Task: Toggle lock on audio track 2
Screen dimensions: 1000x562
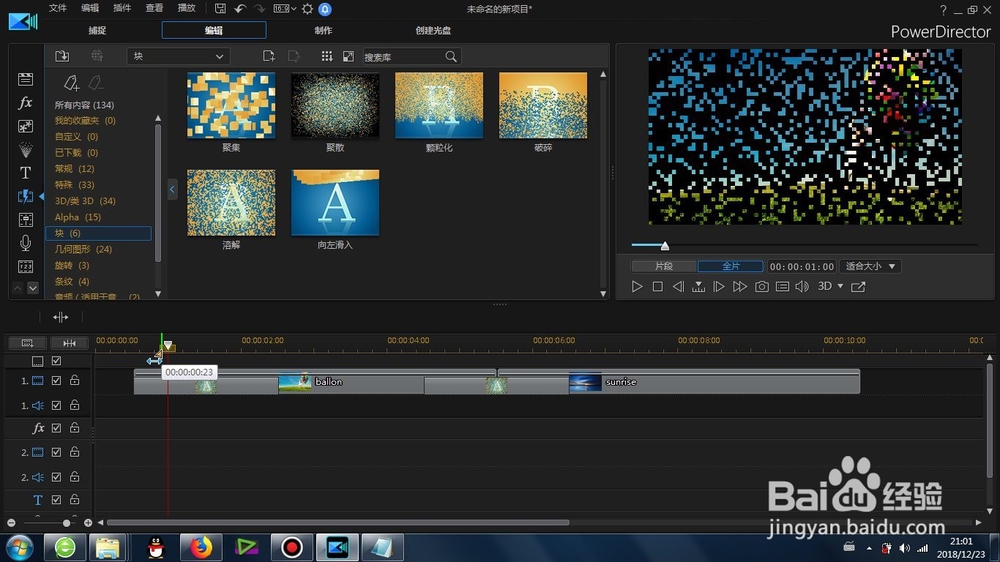Action: pyautogui.click(x=75, y=476)
